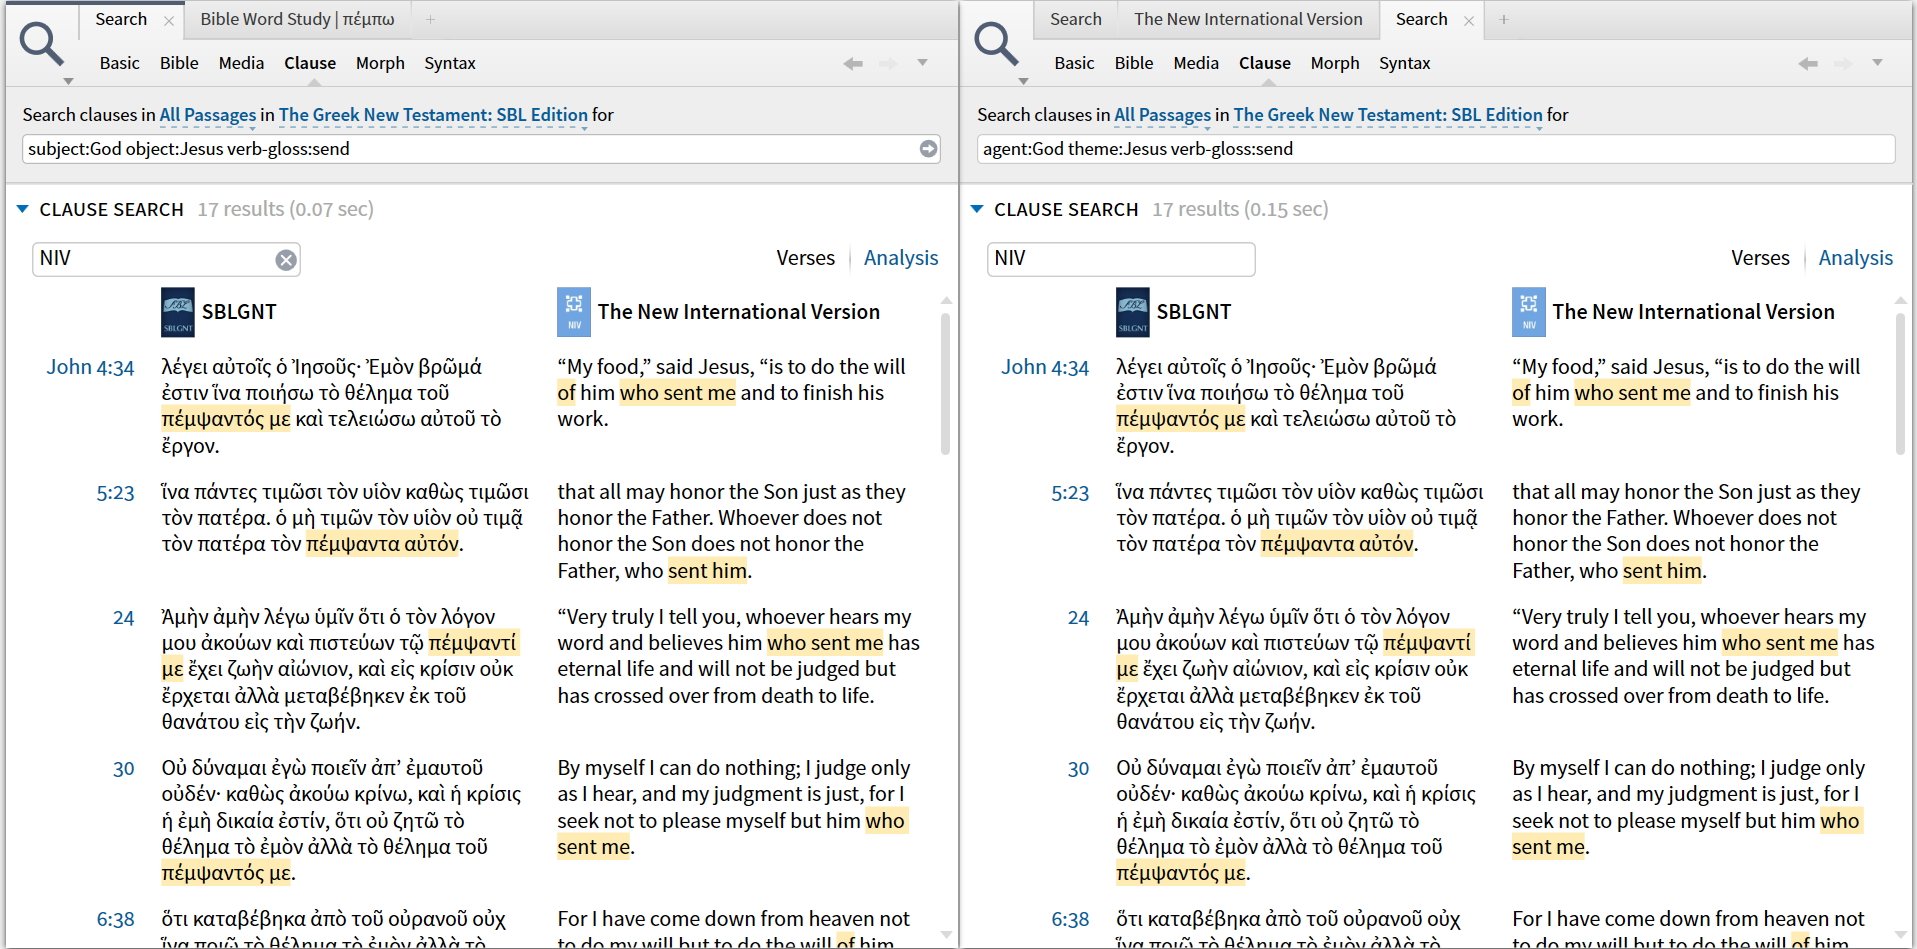Select Morph search type in left panel
1917x949 pixels.
tap(380, 63)
